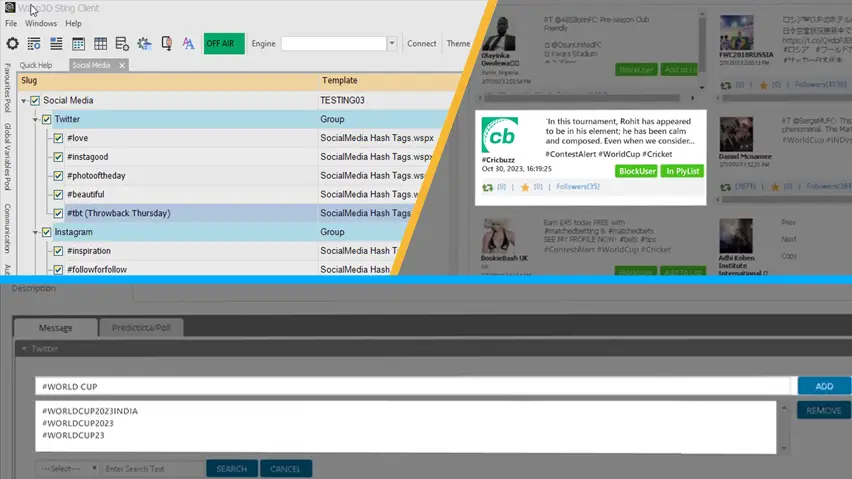Viewport: 852px width, 479px height.
Task: Open the Engine dropdown list
Action: pyautogui.click(x=391, y=44)
